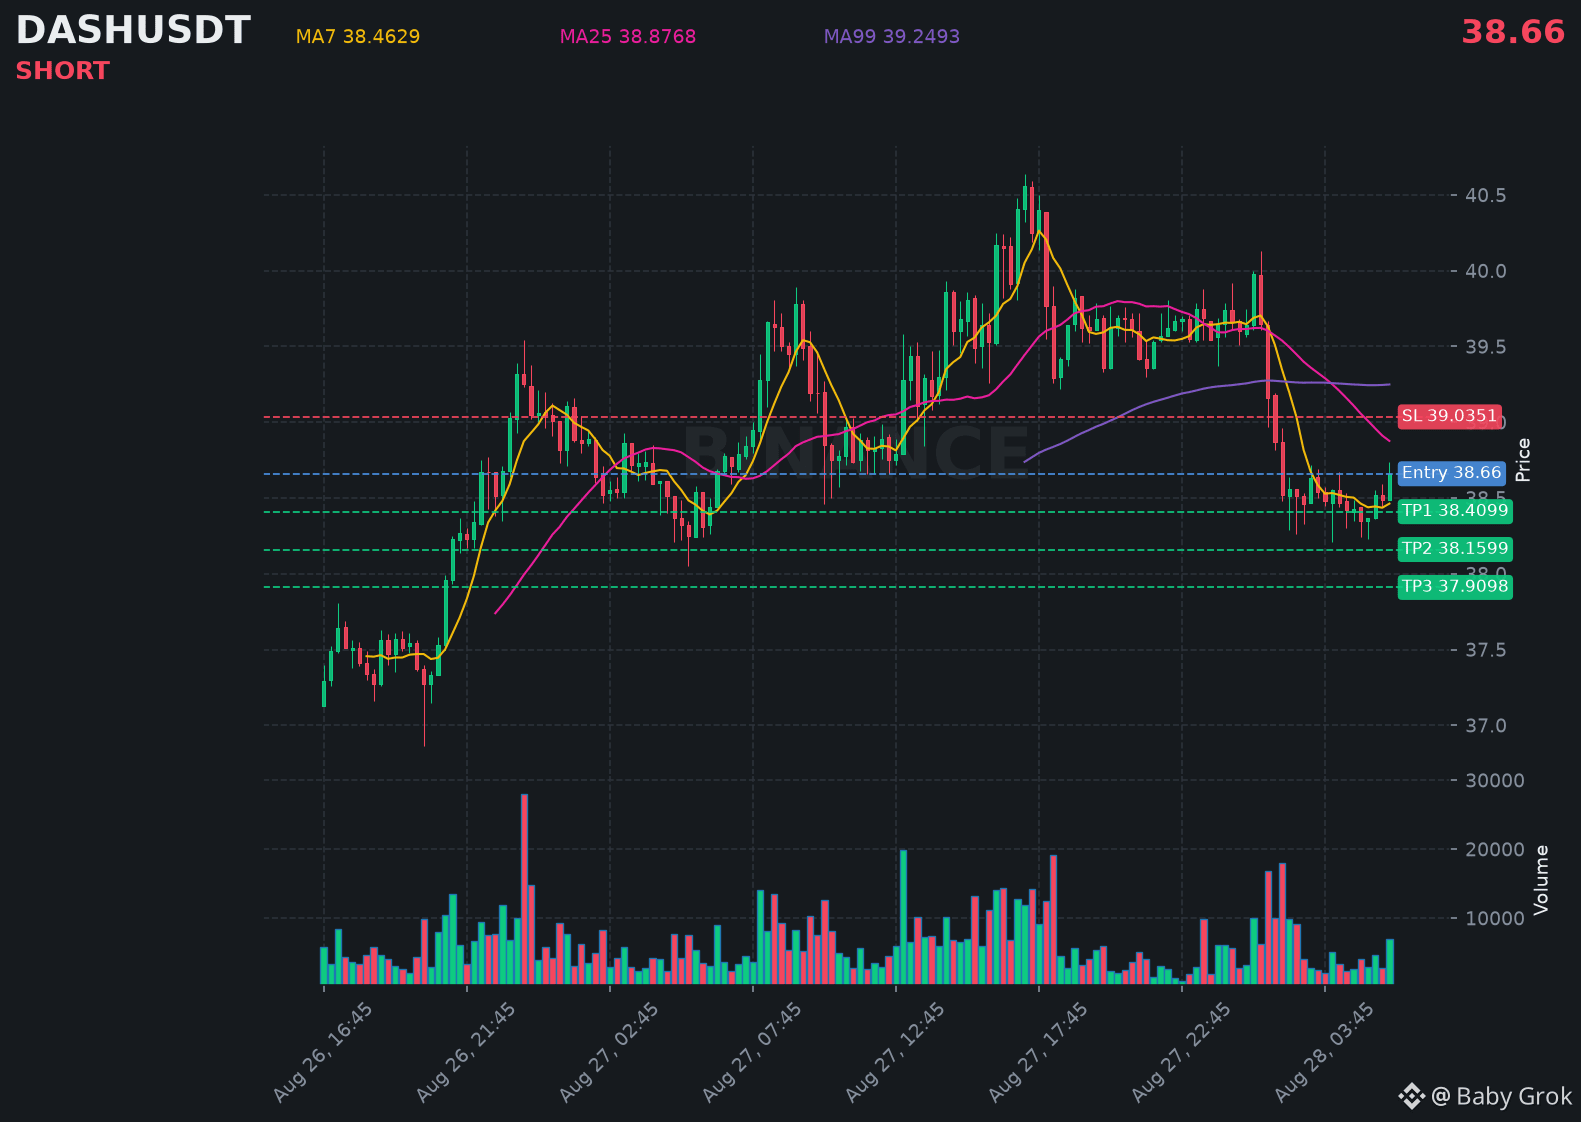
Task: Click the 40.5 price axis tick
Action: (x=1485, y=196)
